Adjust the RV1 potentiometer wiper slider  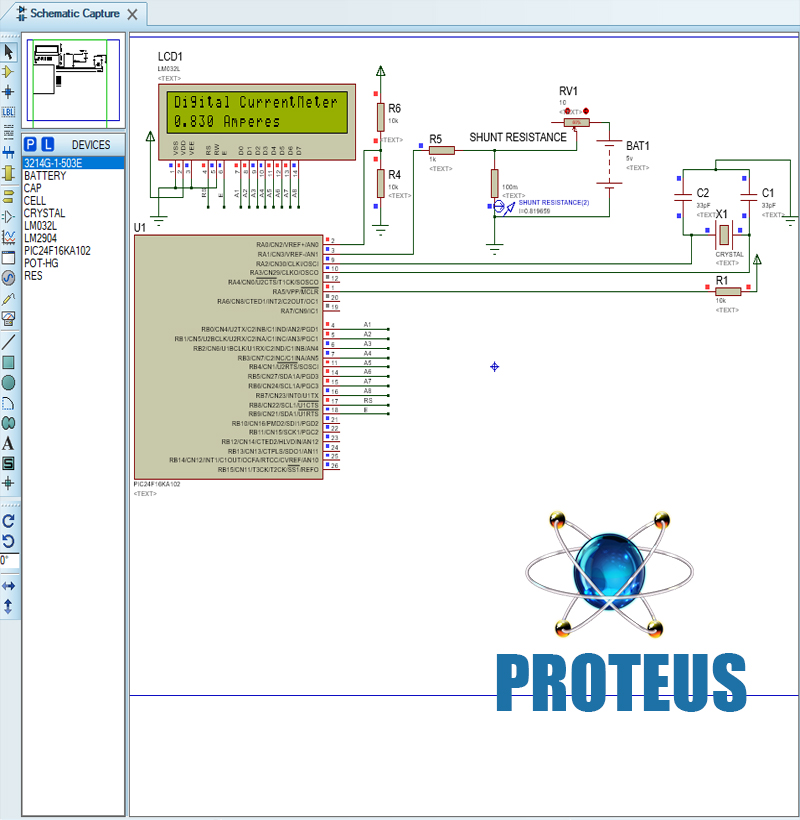click(577, 122)
